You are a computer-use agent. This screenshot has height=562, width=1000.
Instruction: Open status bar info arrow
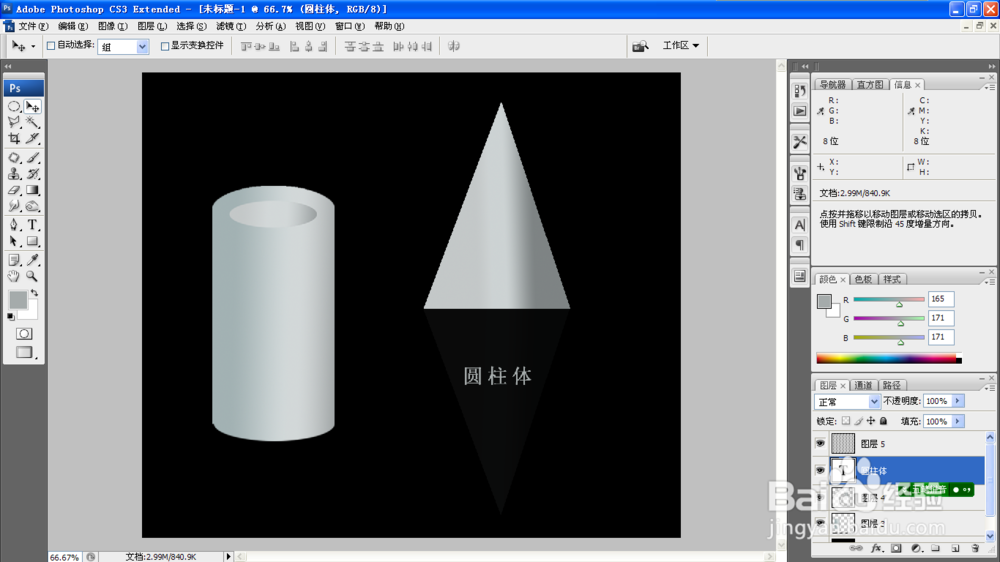click(x=228, y=557)
